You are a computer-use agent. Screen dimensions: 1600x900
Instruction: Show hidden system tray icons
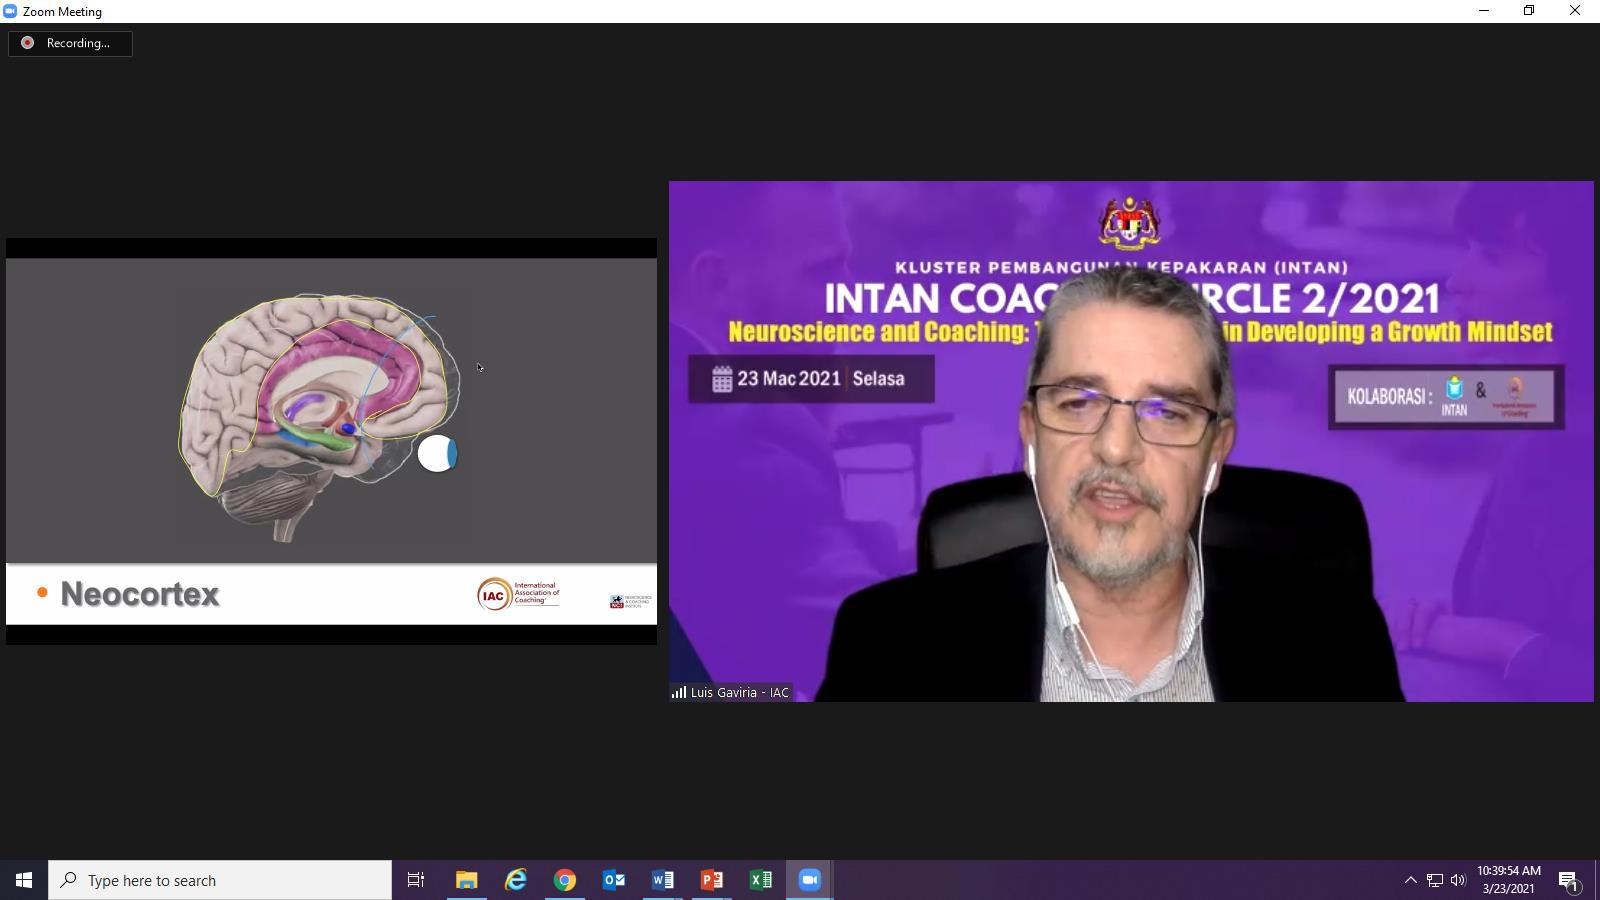(x=1410, y=880)
